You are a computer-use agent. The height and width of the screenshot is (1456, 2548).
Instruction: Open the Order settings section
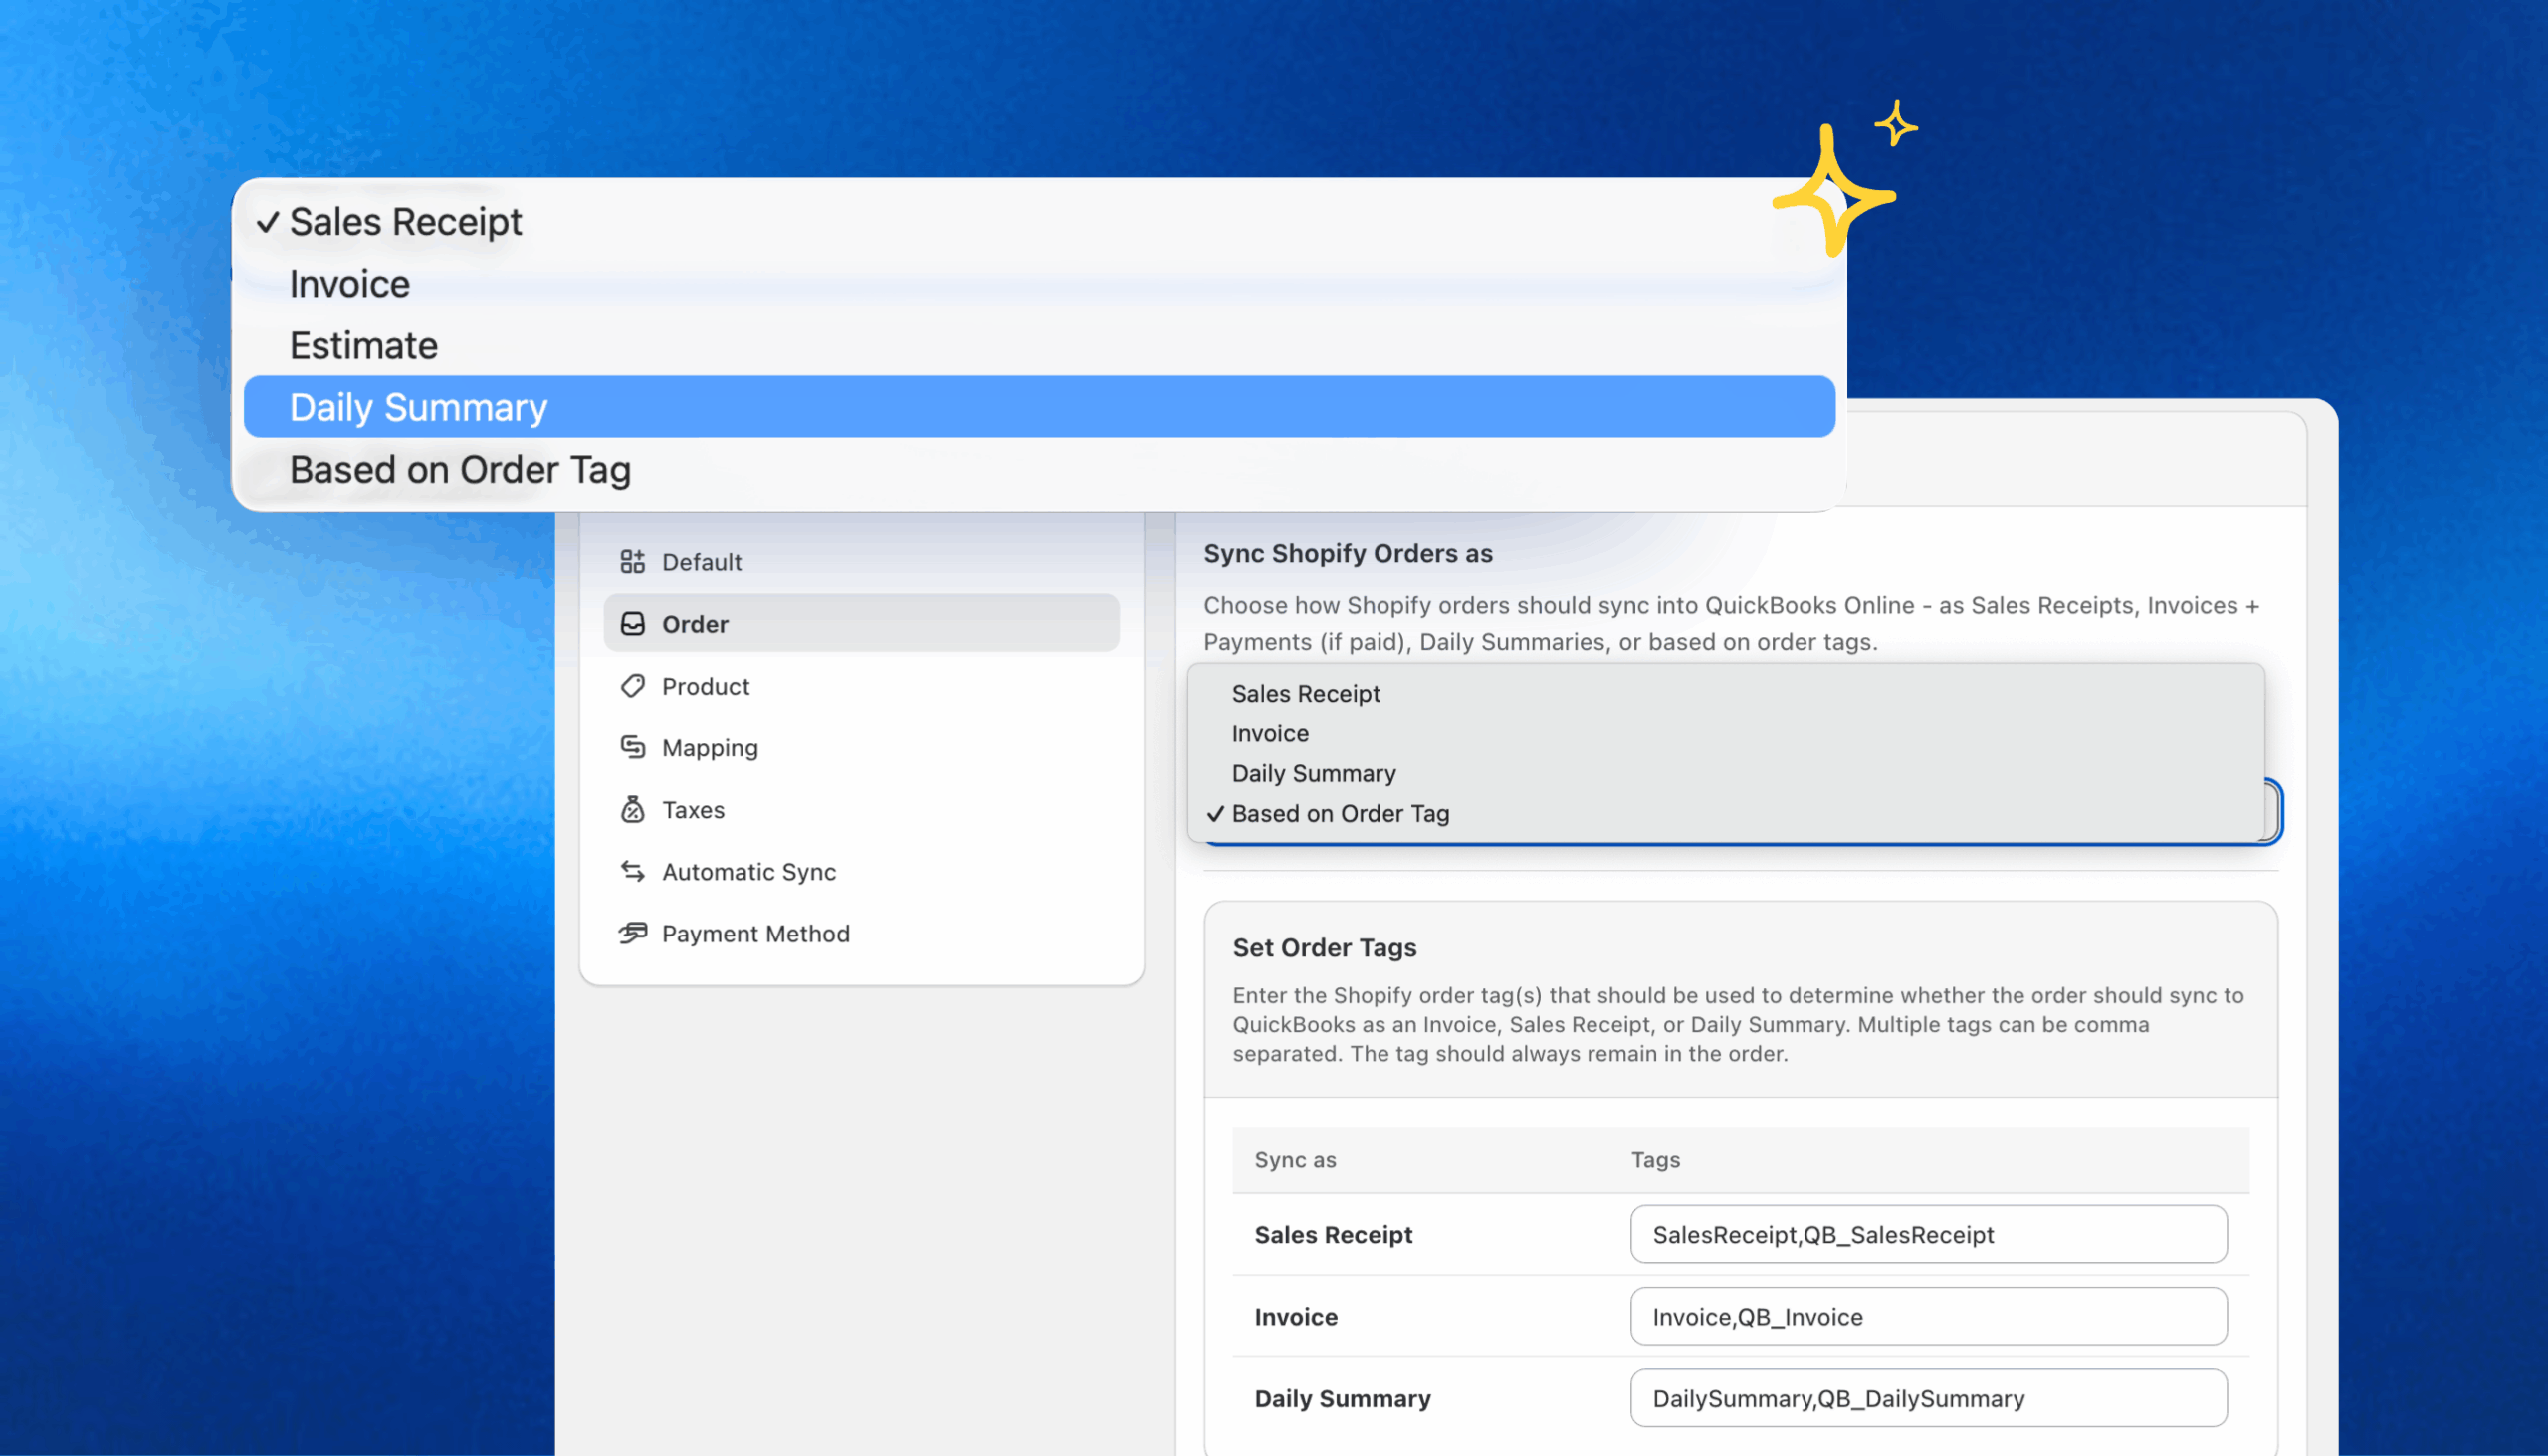tap(694, 623)
